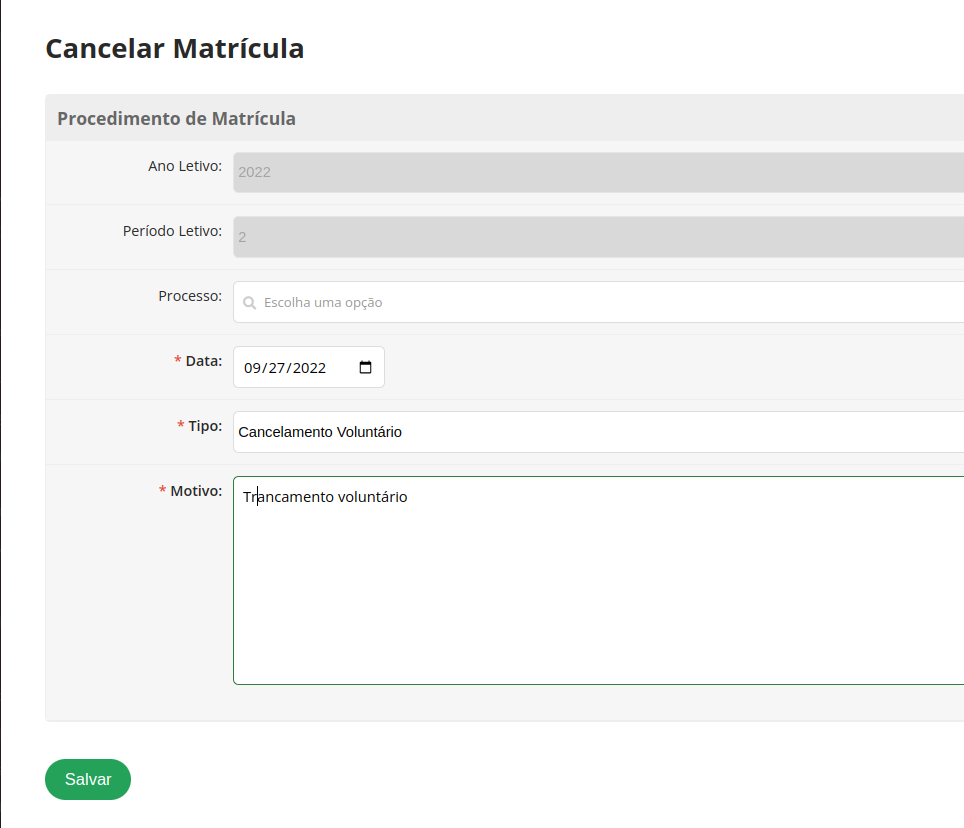Click the 'Tipo:' field label
The image size is (964, 828).
pos(205,426)
